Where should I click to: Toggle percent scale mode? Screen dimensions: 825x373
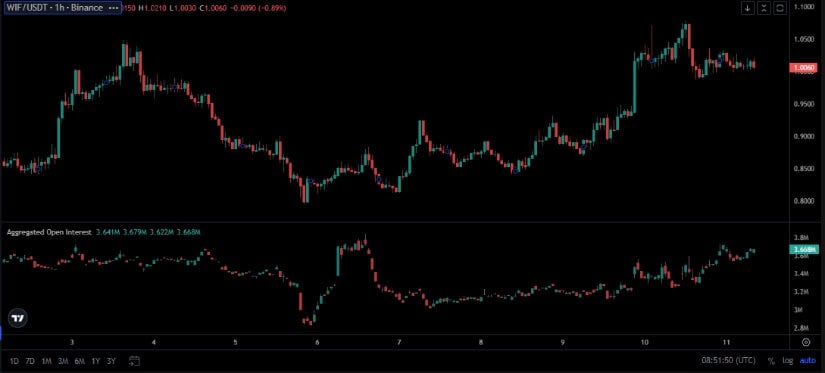click(x=771, y=361)
